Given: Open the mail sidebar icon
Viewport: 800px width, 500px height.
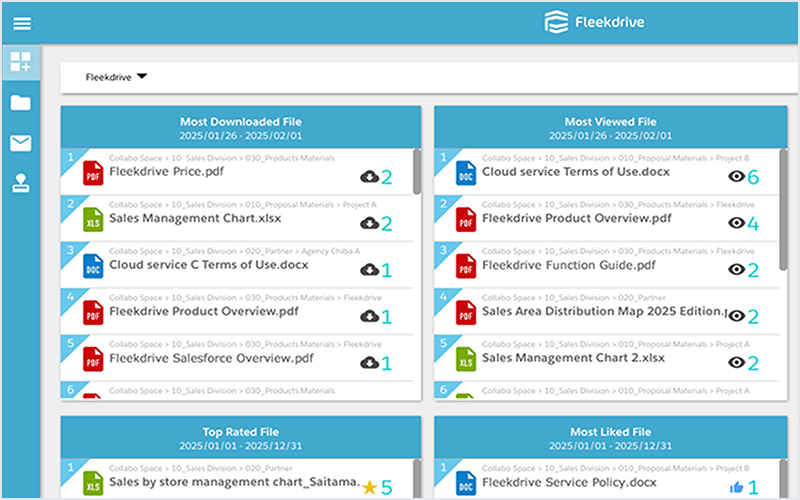Looking at the screenshot, I should click(x=20, y=143).
